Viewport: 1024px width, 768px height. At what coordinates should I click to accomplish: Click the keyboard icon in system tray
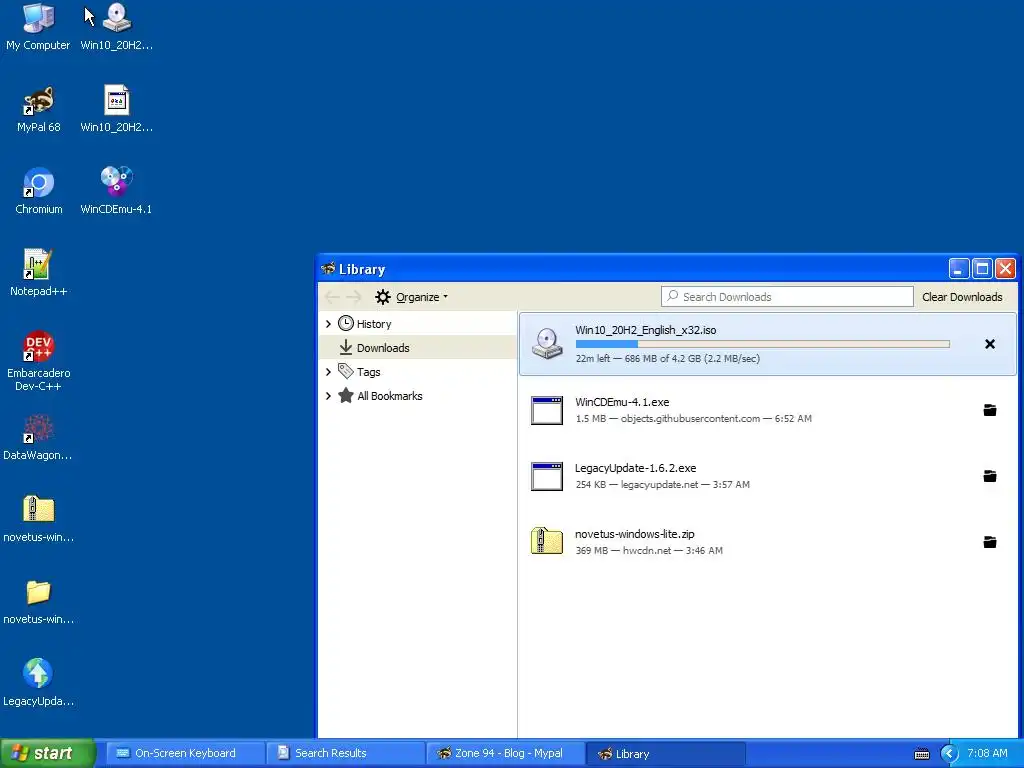(x=921, y=754)
